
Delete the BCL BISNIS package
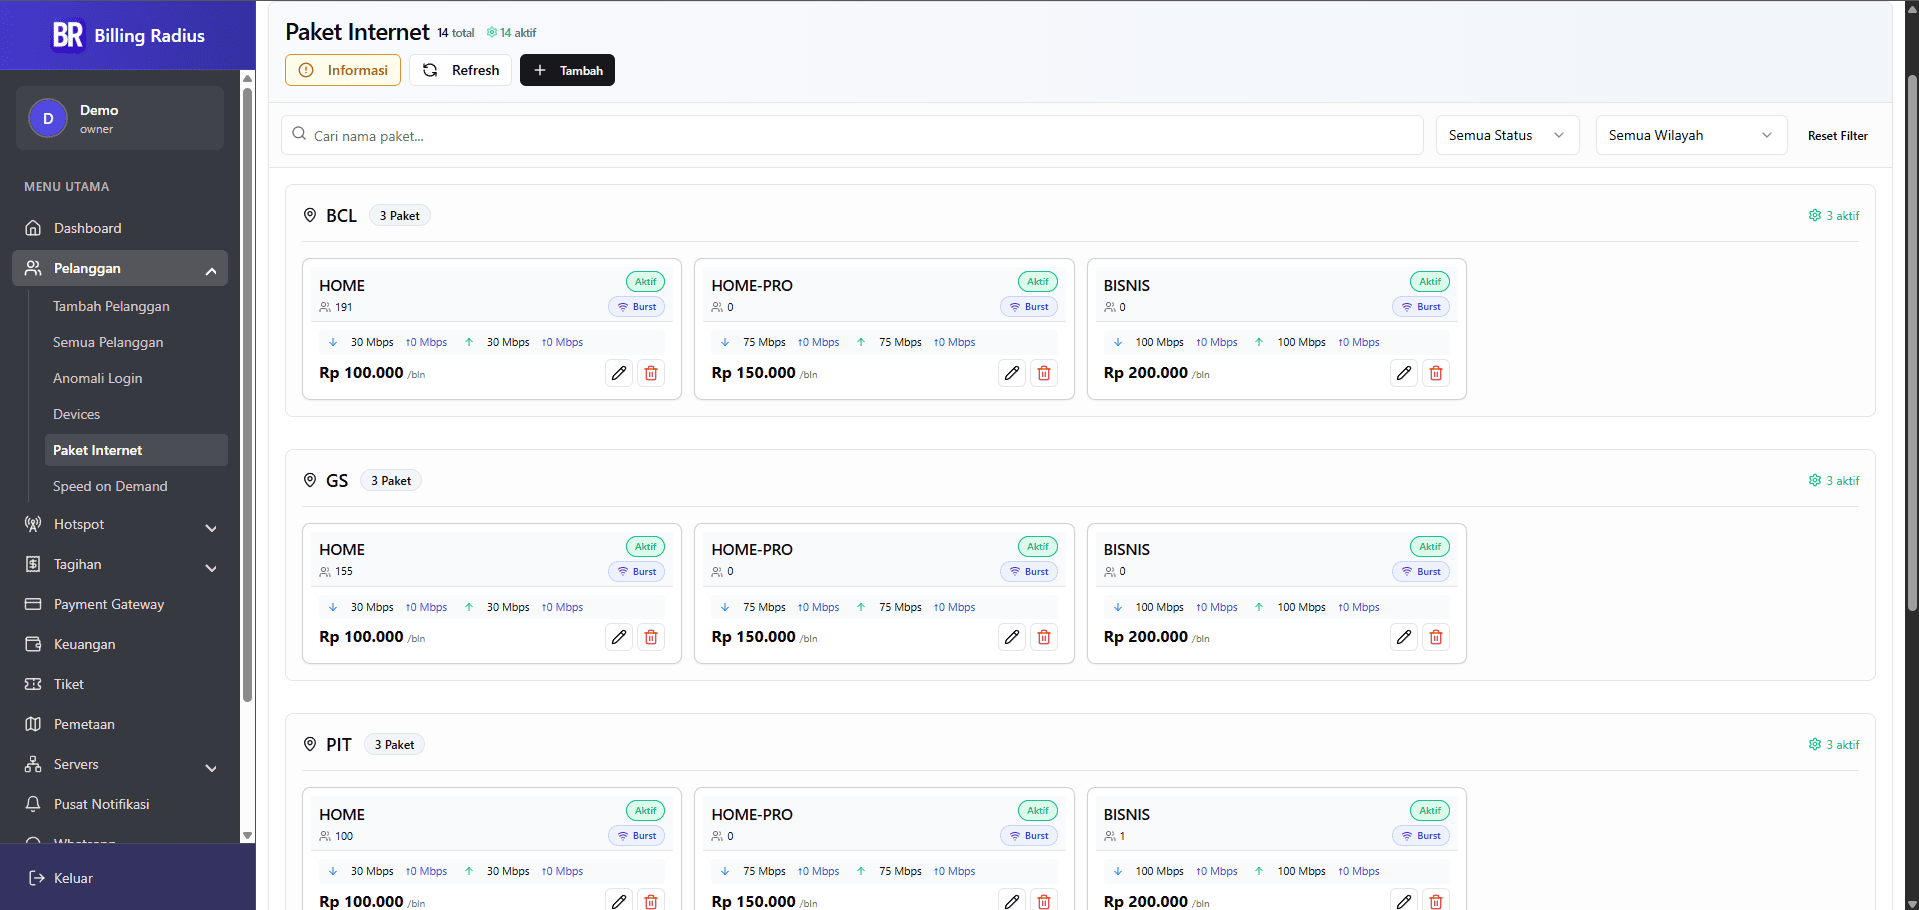1436,373
